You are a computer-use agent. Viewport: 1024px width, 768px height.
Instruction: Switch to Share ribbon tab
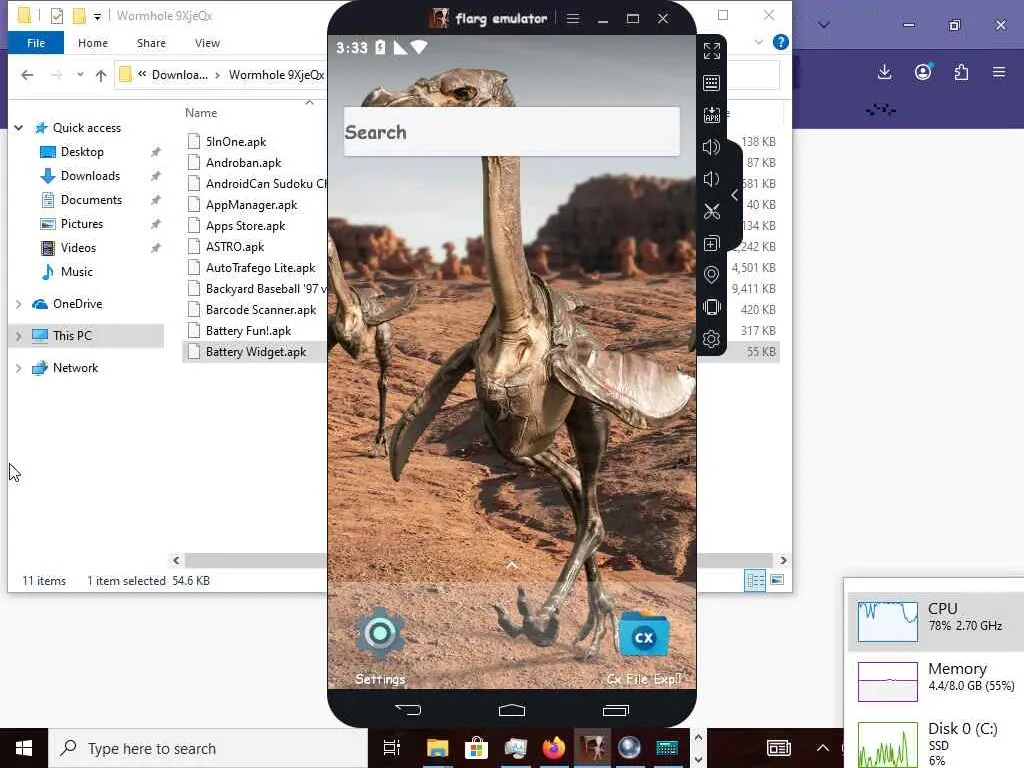click(x=151, y=43)
